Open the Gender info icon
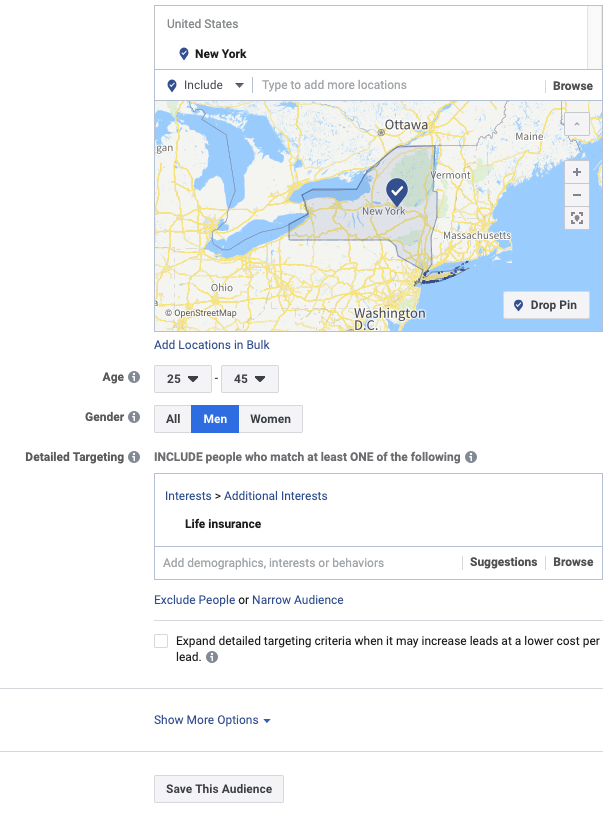This screenshot has height=822, width=613. pyautogui.click(x=134, y=417)
